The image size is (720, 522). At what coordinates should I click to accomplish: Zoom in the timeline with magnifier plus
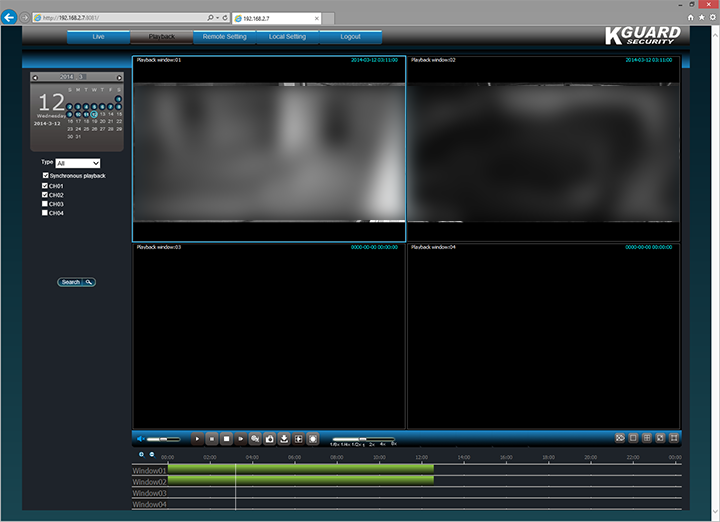pos(142,455)
